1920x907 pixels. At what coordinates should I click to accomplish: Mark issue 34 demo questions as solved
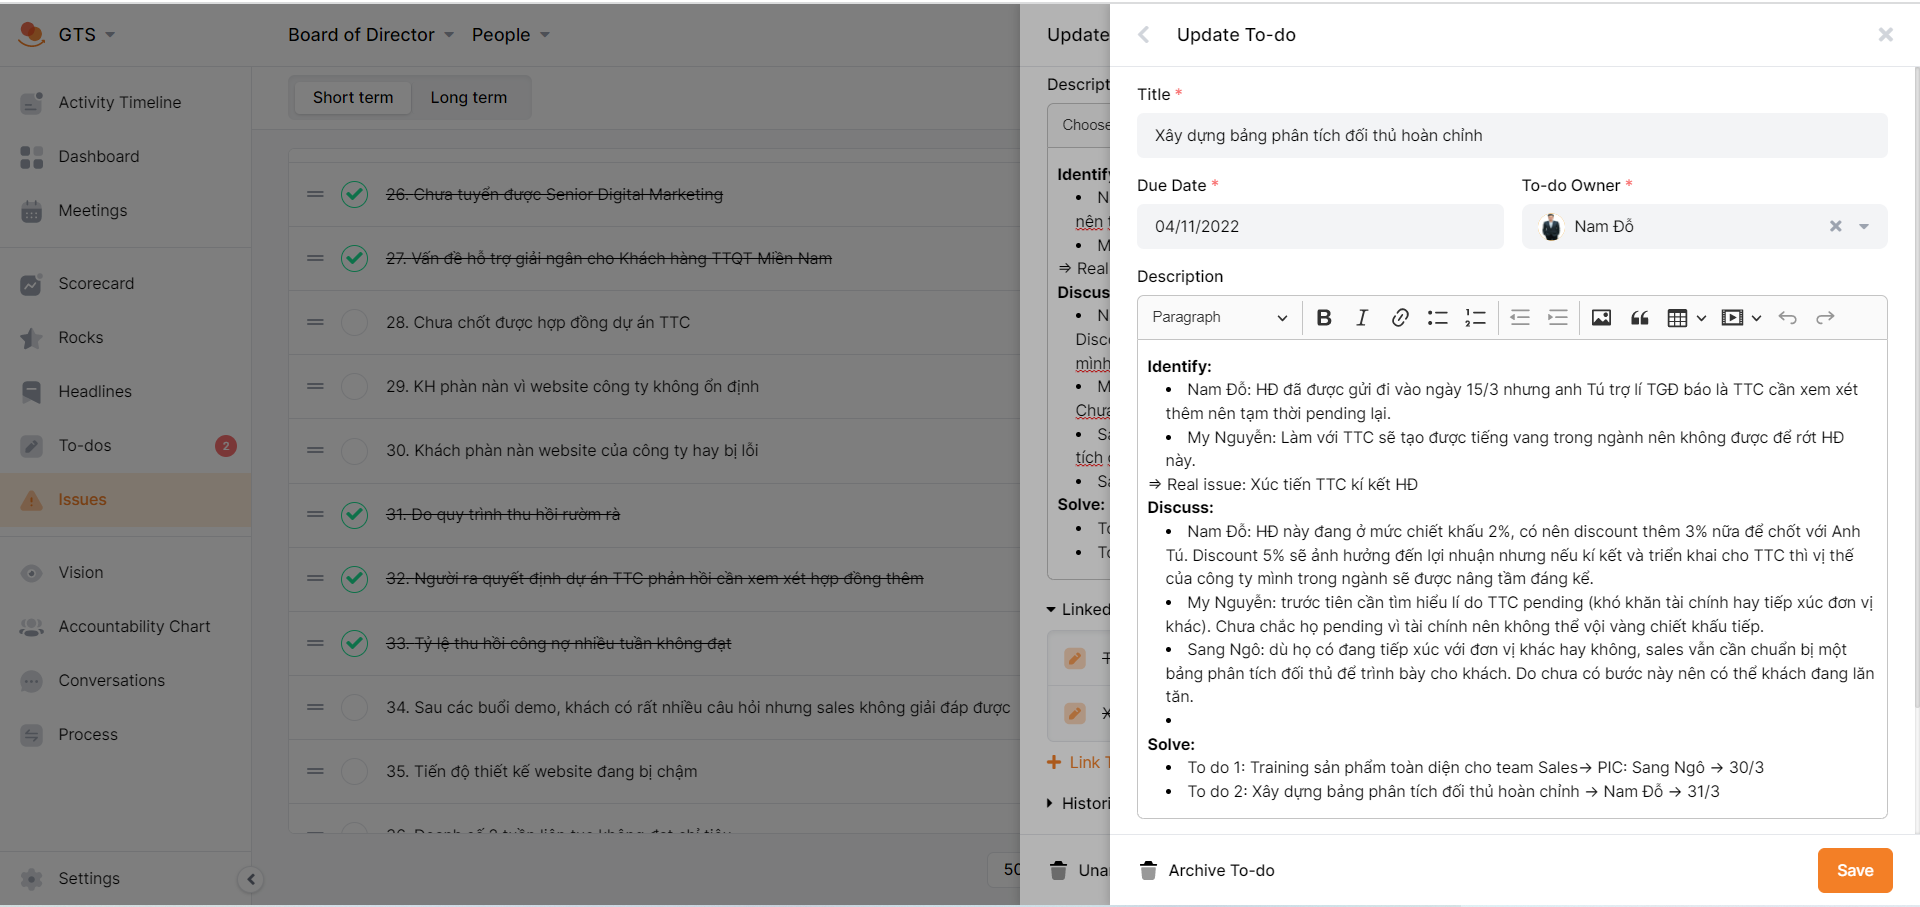click(x=354, y=707)
